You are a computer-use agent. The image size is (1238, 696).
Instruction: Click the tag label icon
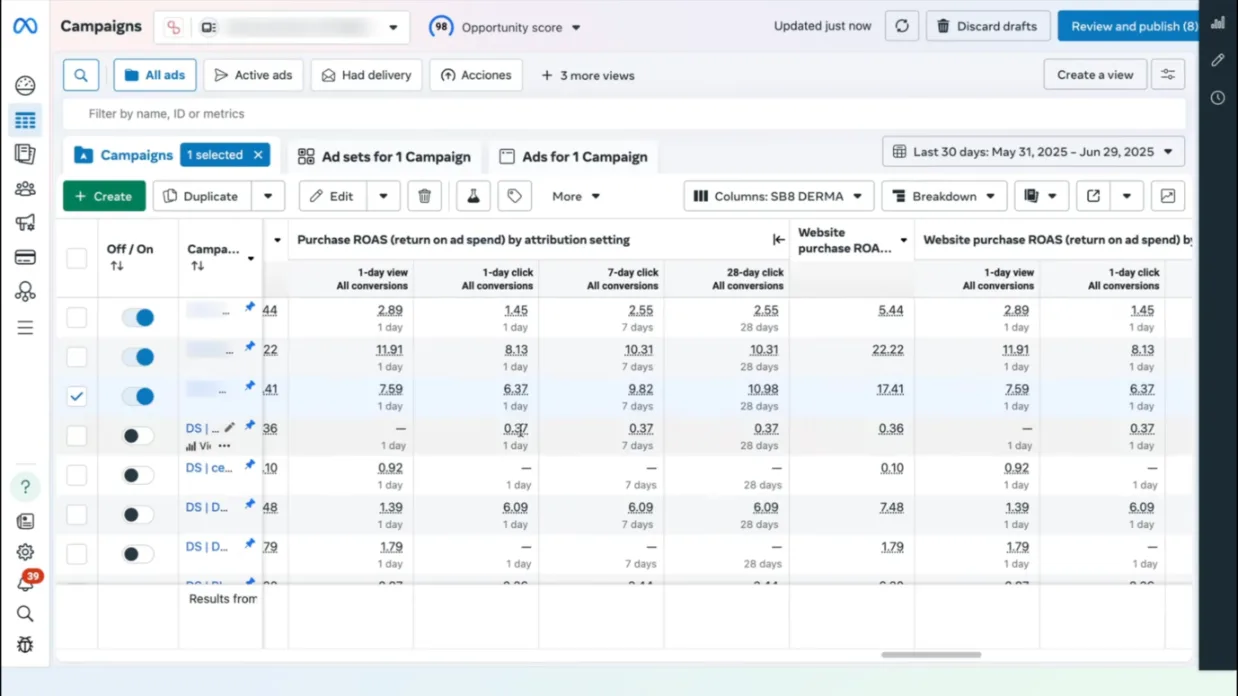[x=514, y=196]
